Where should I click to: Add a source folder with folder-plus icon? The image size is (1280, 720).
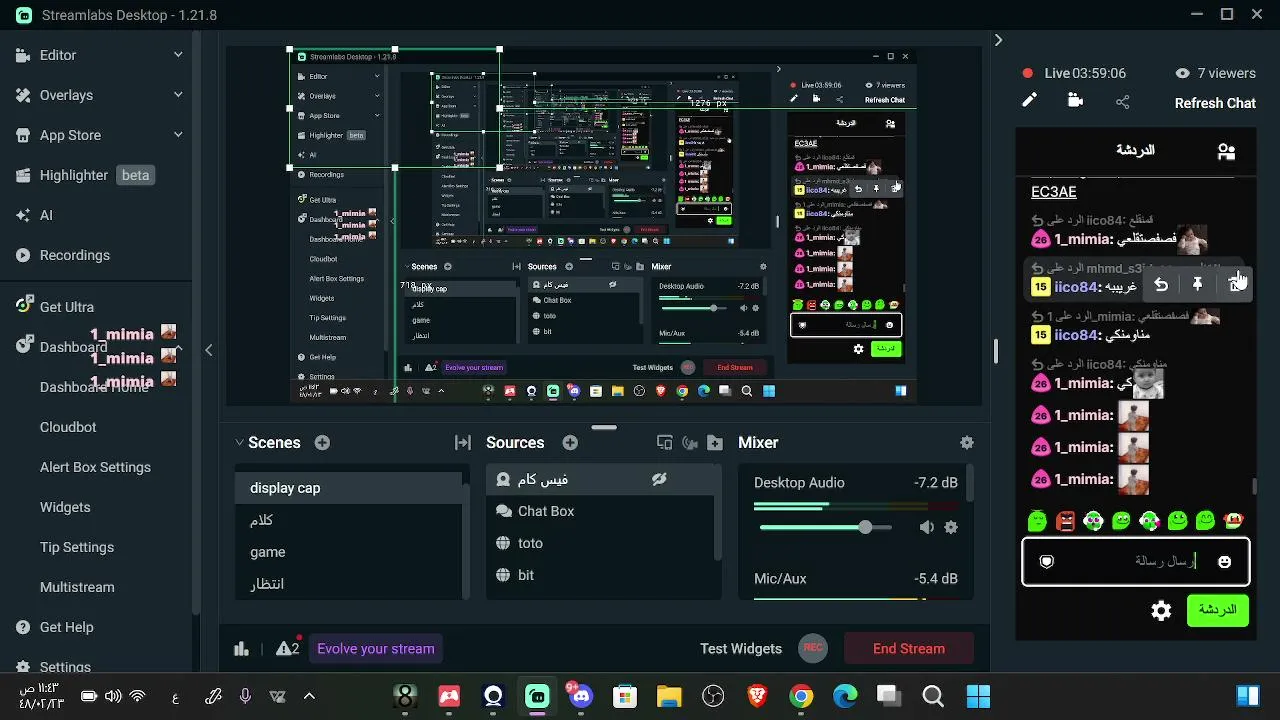714,443
